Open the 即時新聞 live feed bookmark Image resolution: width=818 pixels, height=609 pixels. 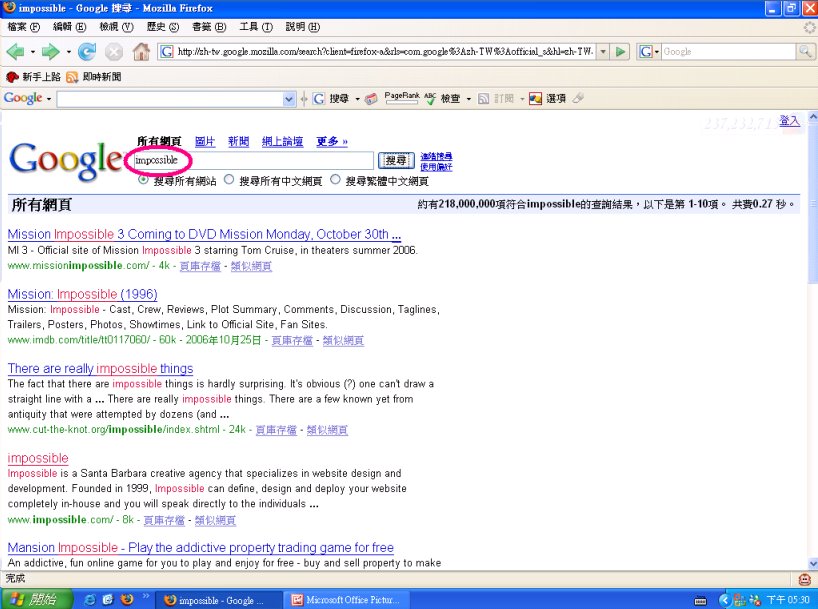[x=94, y=77]
